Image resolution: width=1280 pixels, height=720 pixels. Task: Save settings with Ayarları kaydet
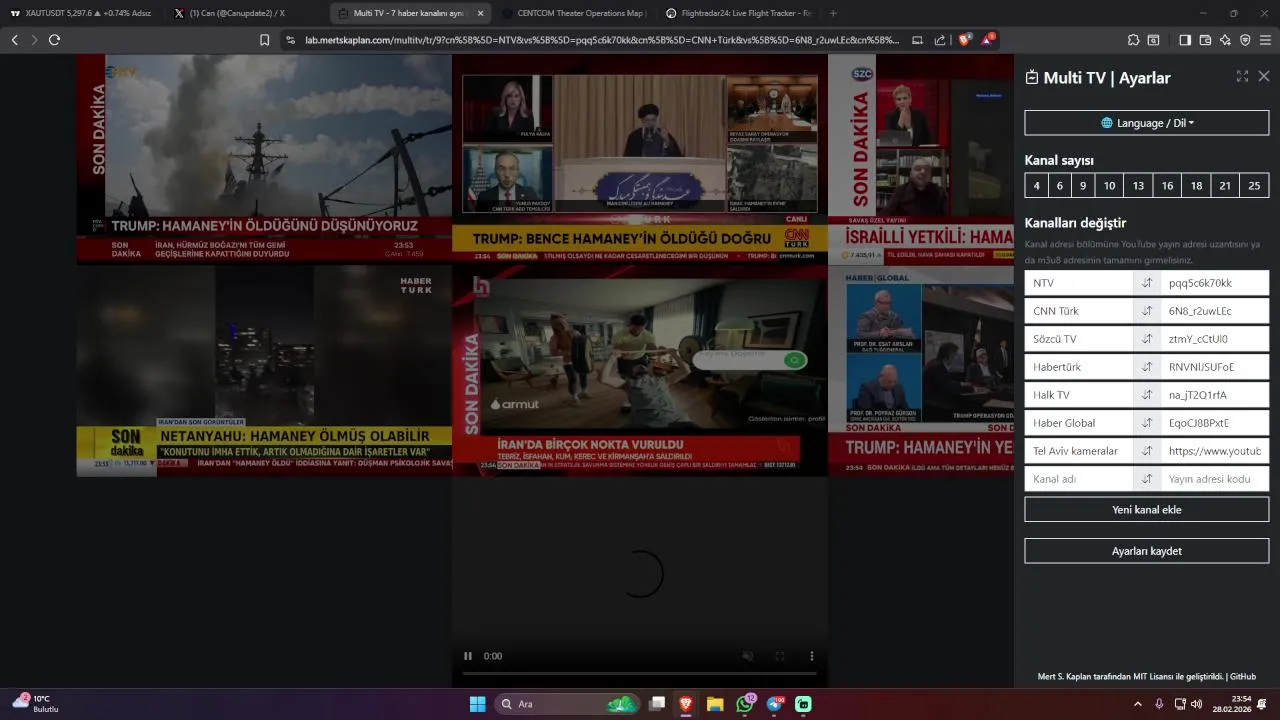click(x=1147, y=551)
